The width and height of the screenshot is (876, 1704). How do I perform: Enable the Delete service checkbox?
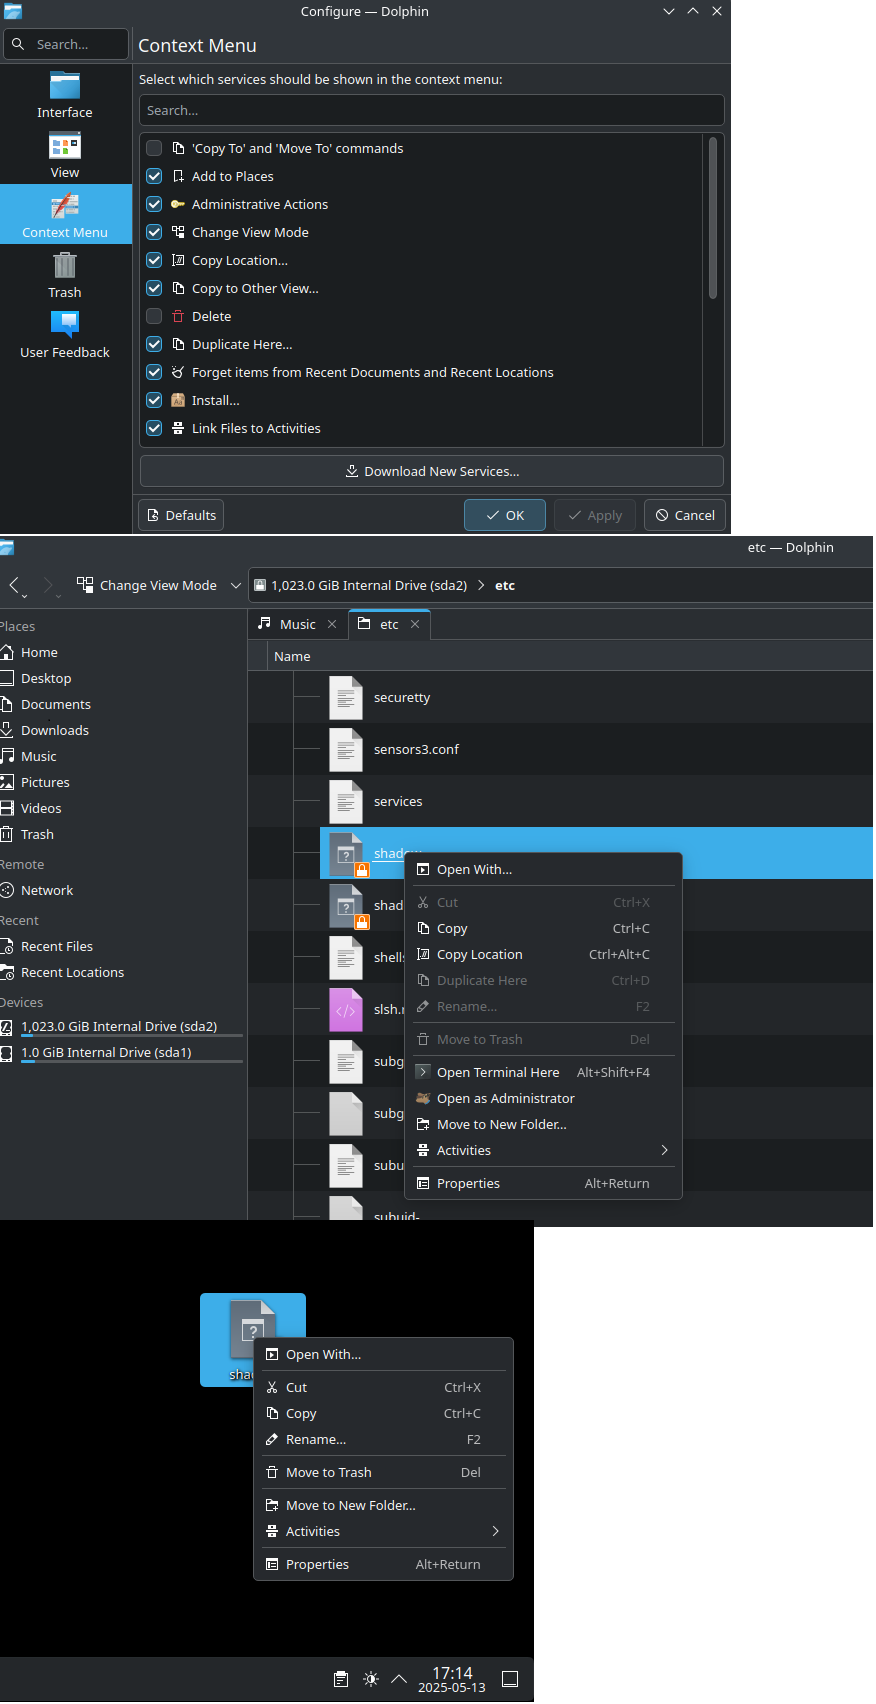click(154, 316)
